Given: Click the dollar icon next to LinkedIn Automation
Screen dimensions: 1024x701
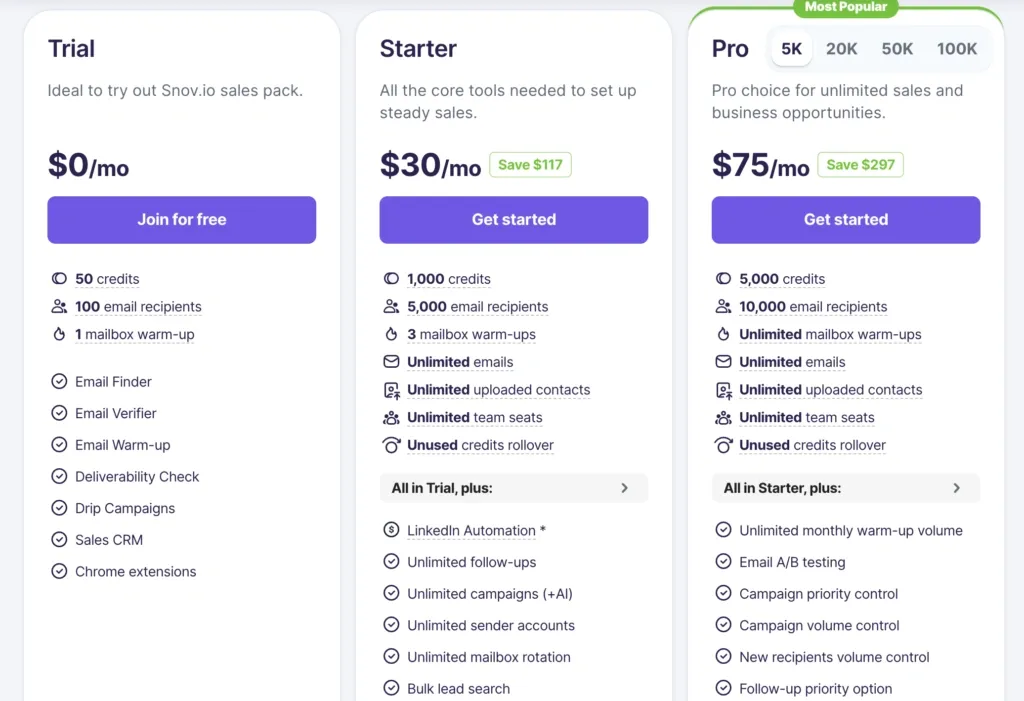Looking at the screenshot, I should 391,531.
